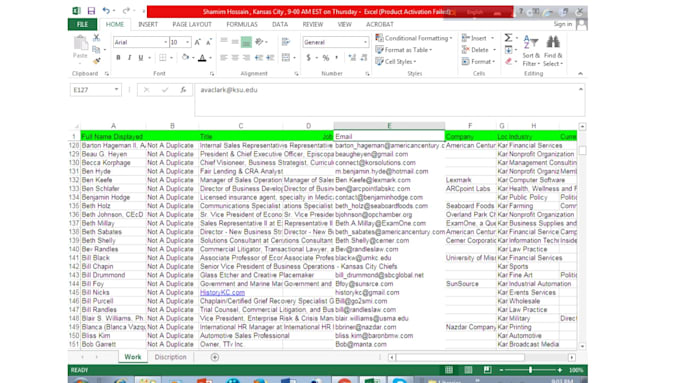Open Format cells dropdown

click(479, 62)
